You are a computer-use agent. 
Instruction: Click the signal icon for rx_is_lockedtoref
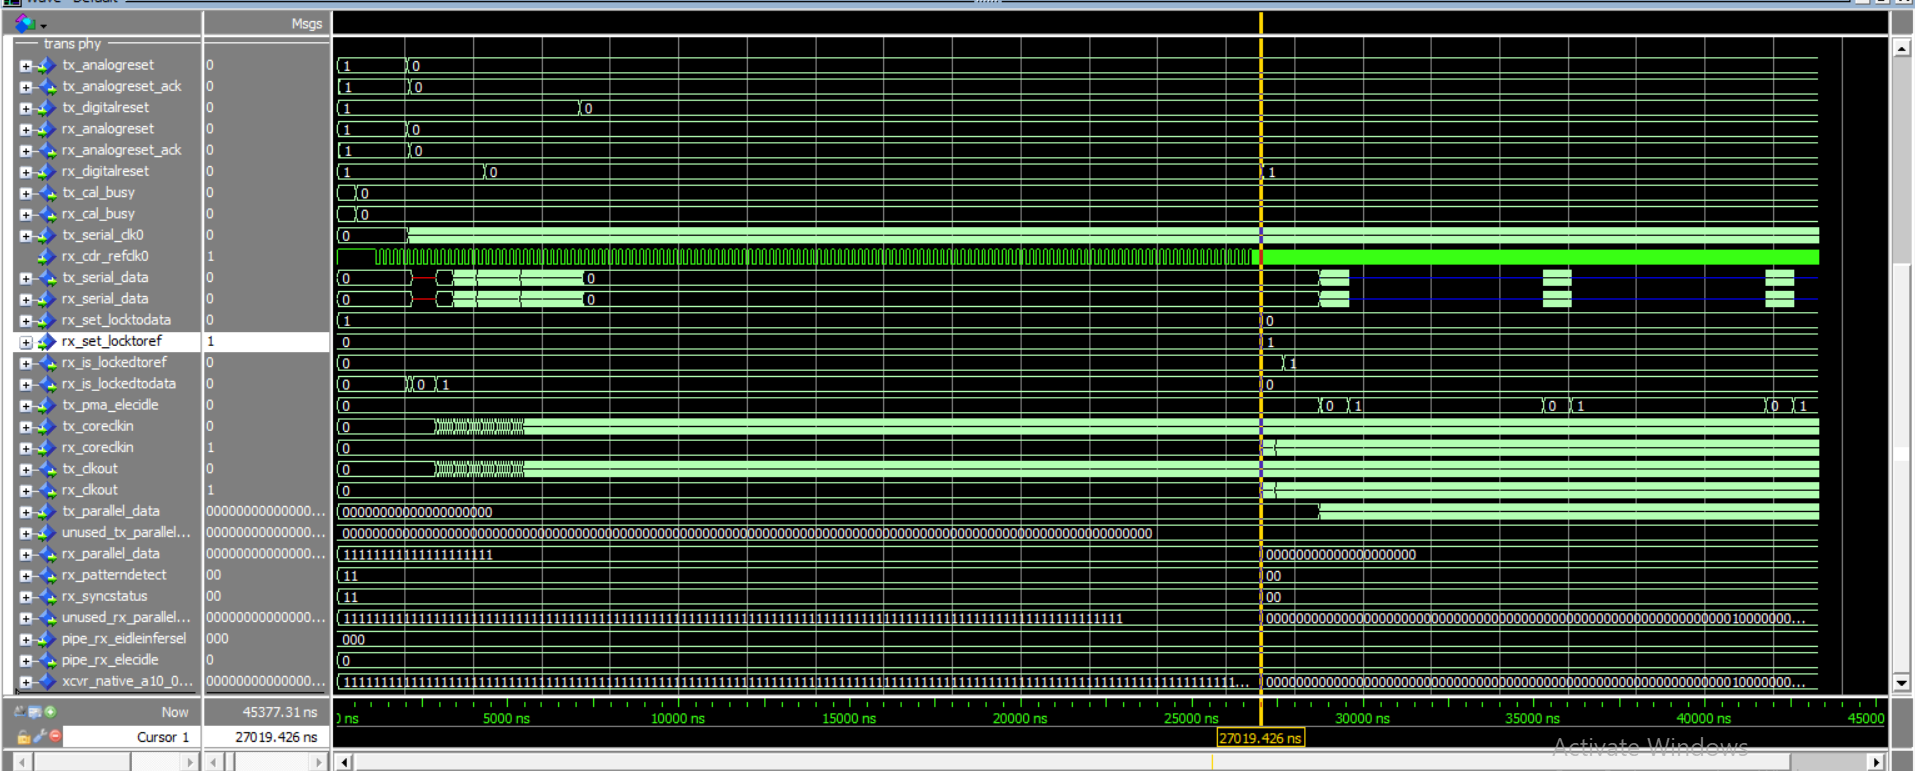click(46, 363)
